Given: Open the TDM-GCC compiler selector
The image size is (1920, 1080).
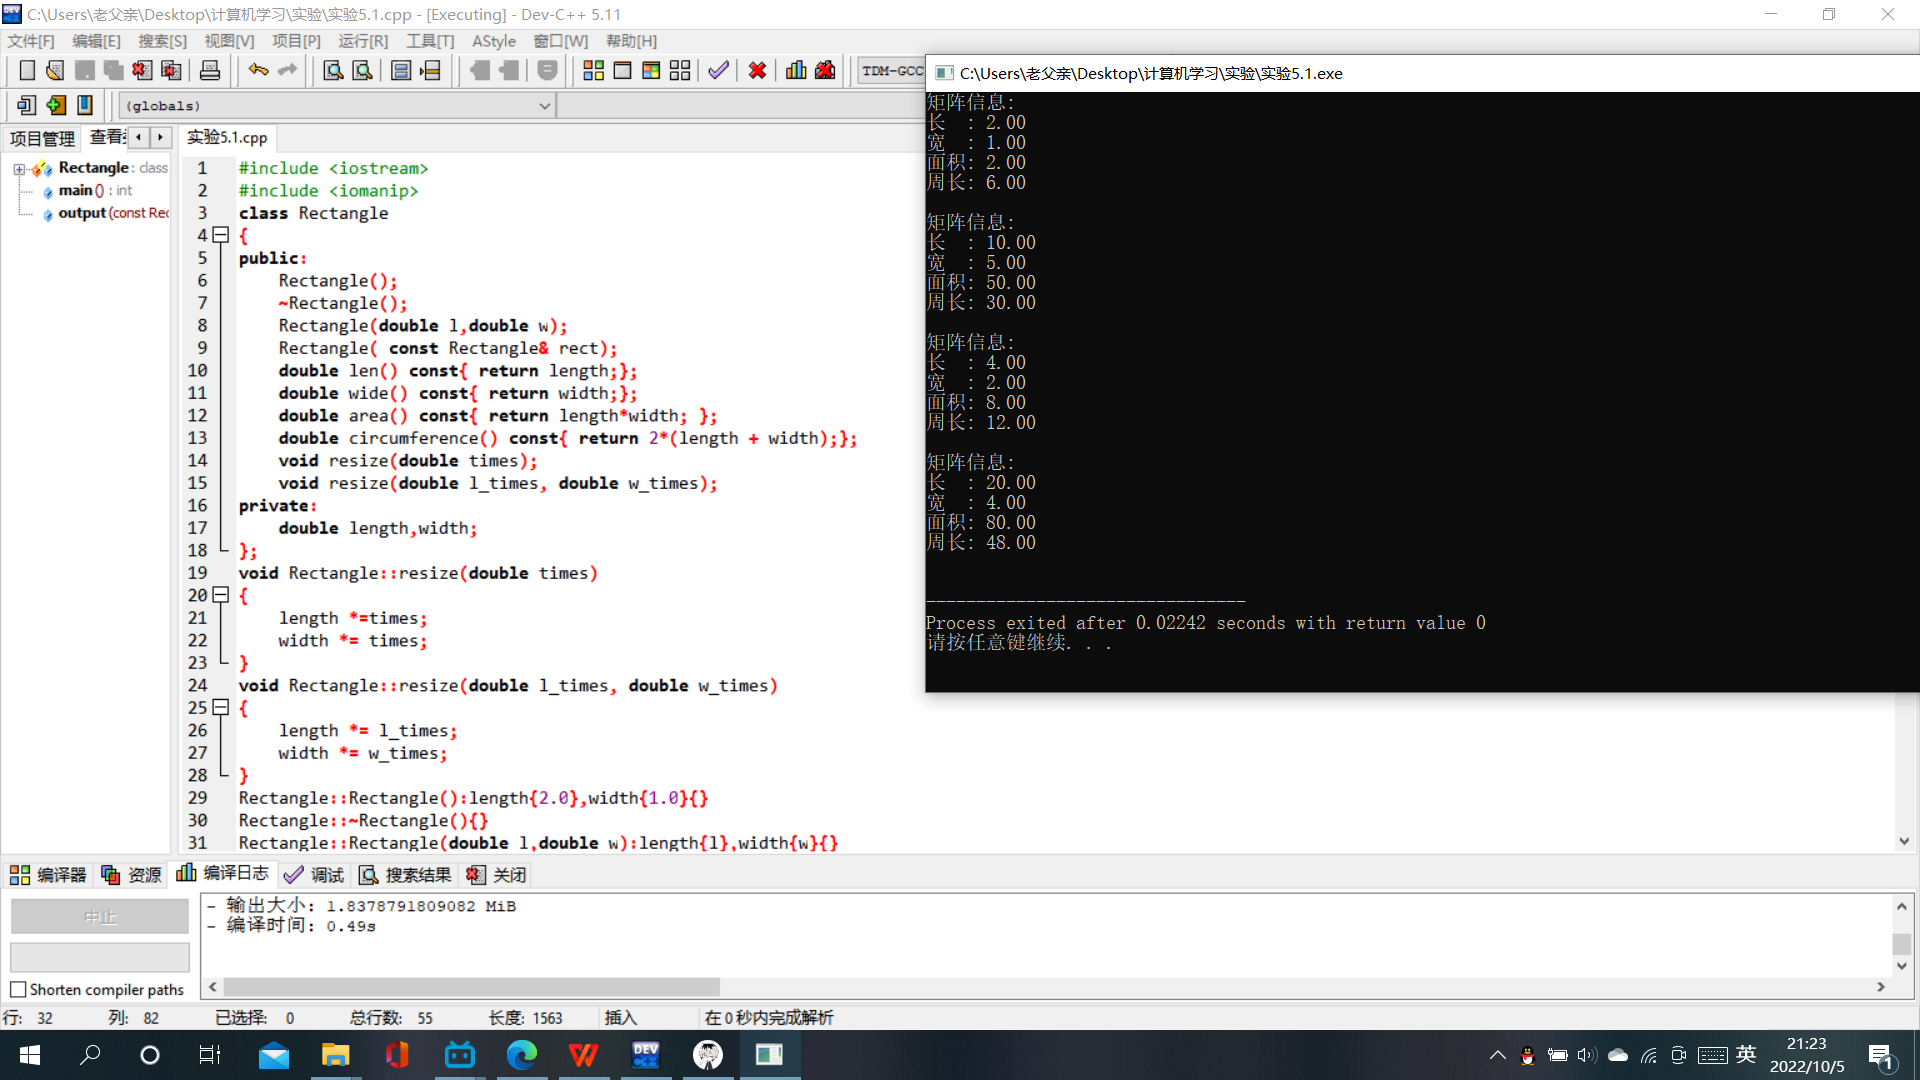Looking at the screenshot, I should tap(891, 71).
